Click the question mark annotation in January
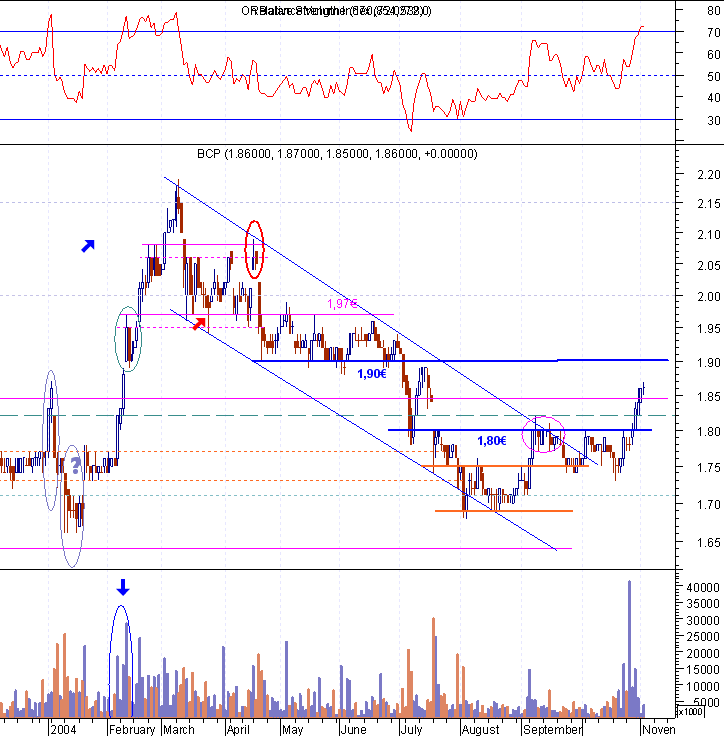This screenshot has height=736, width=724. click(x=75, y=466)
